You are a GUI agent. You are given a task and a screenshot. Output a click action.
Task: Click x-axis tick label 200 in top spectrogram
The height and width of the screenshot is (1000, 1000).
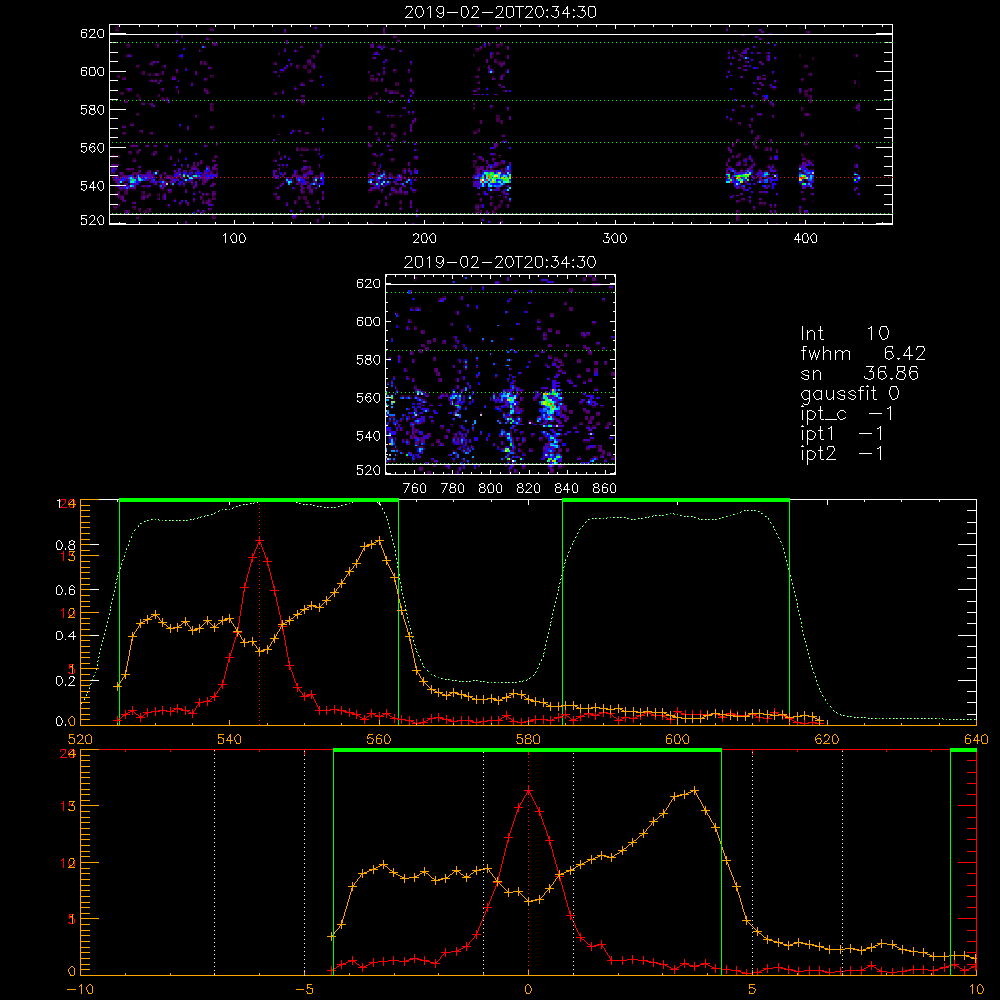click(424, 239)
